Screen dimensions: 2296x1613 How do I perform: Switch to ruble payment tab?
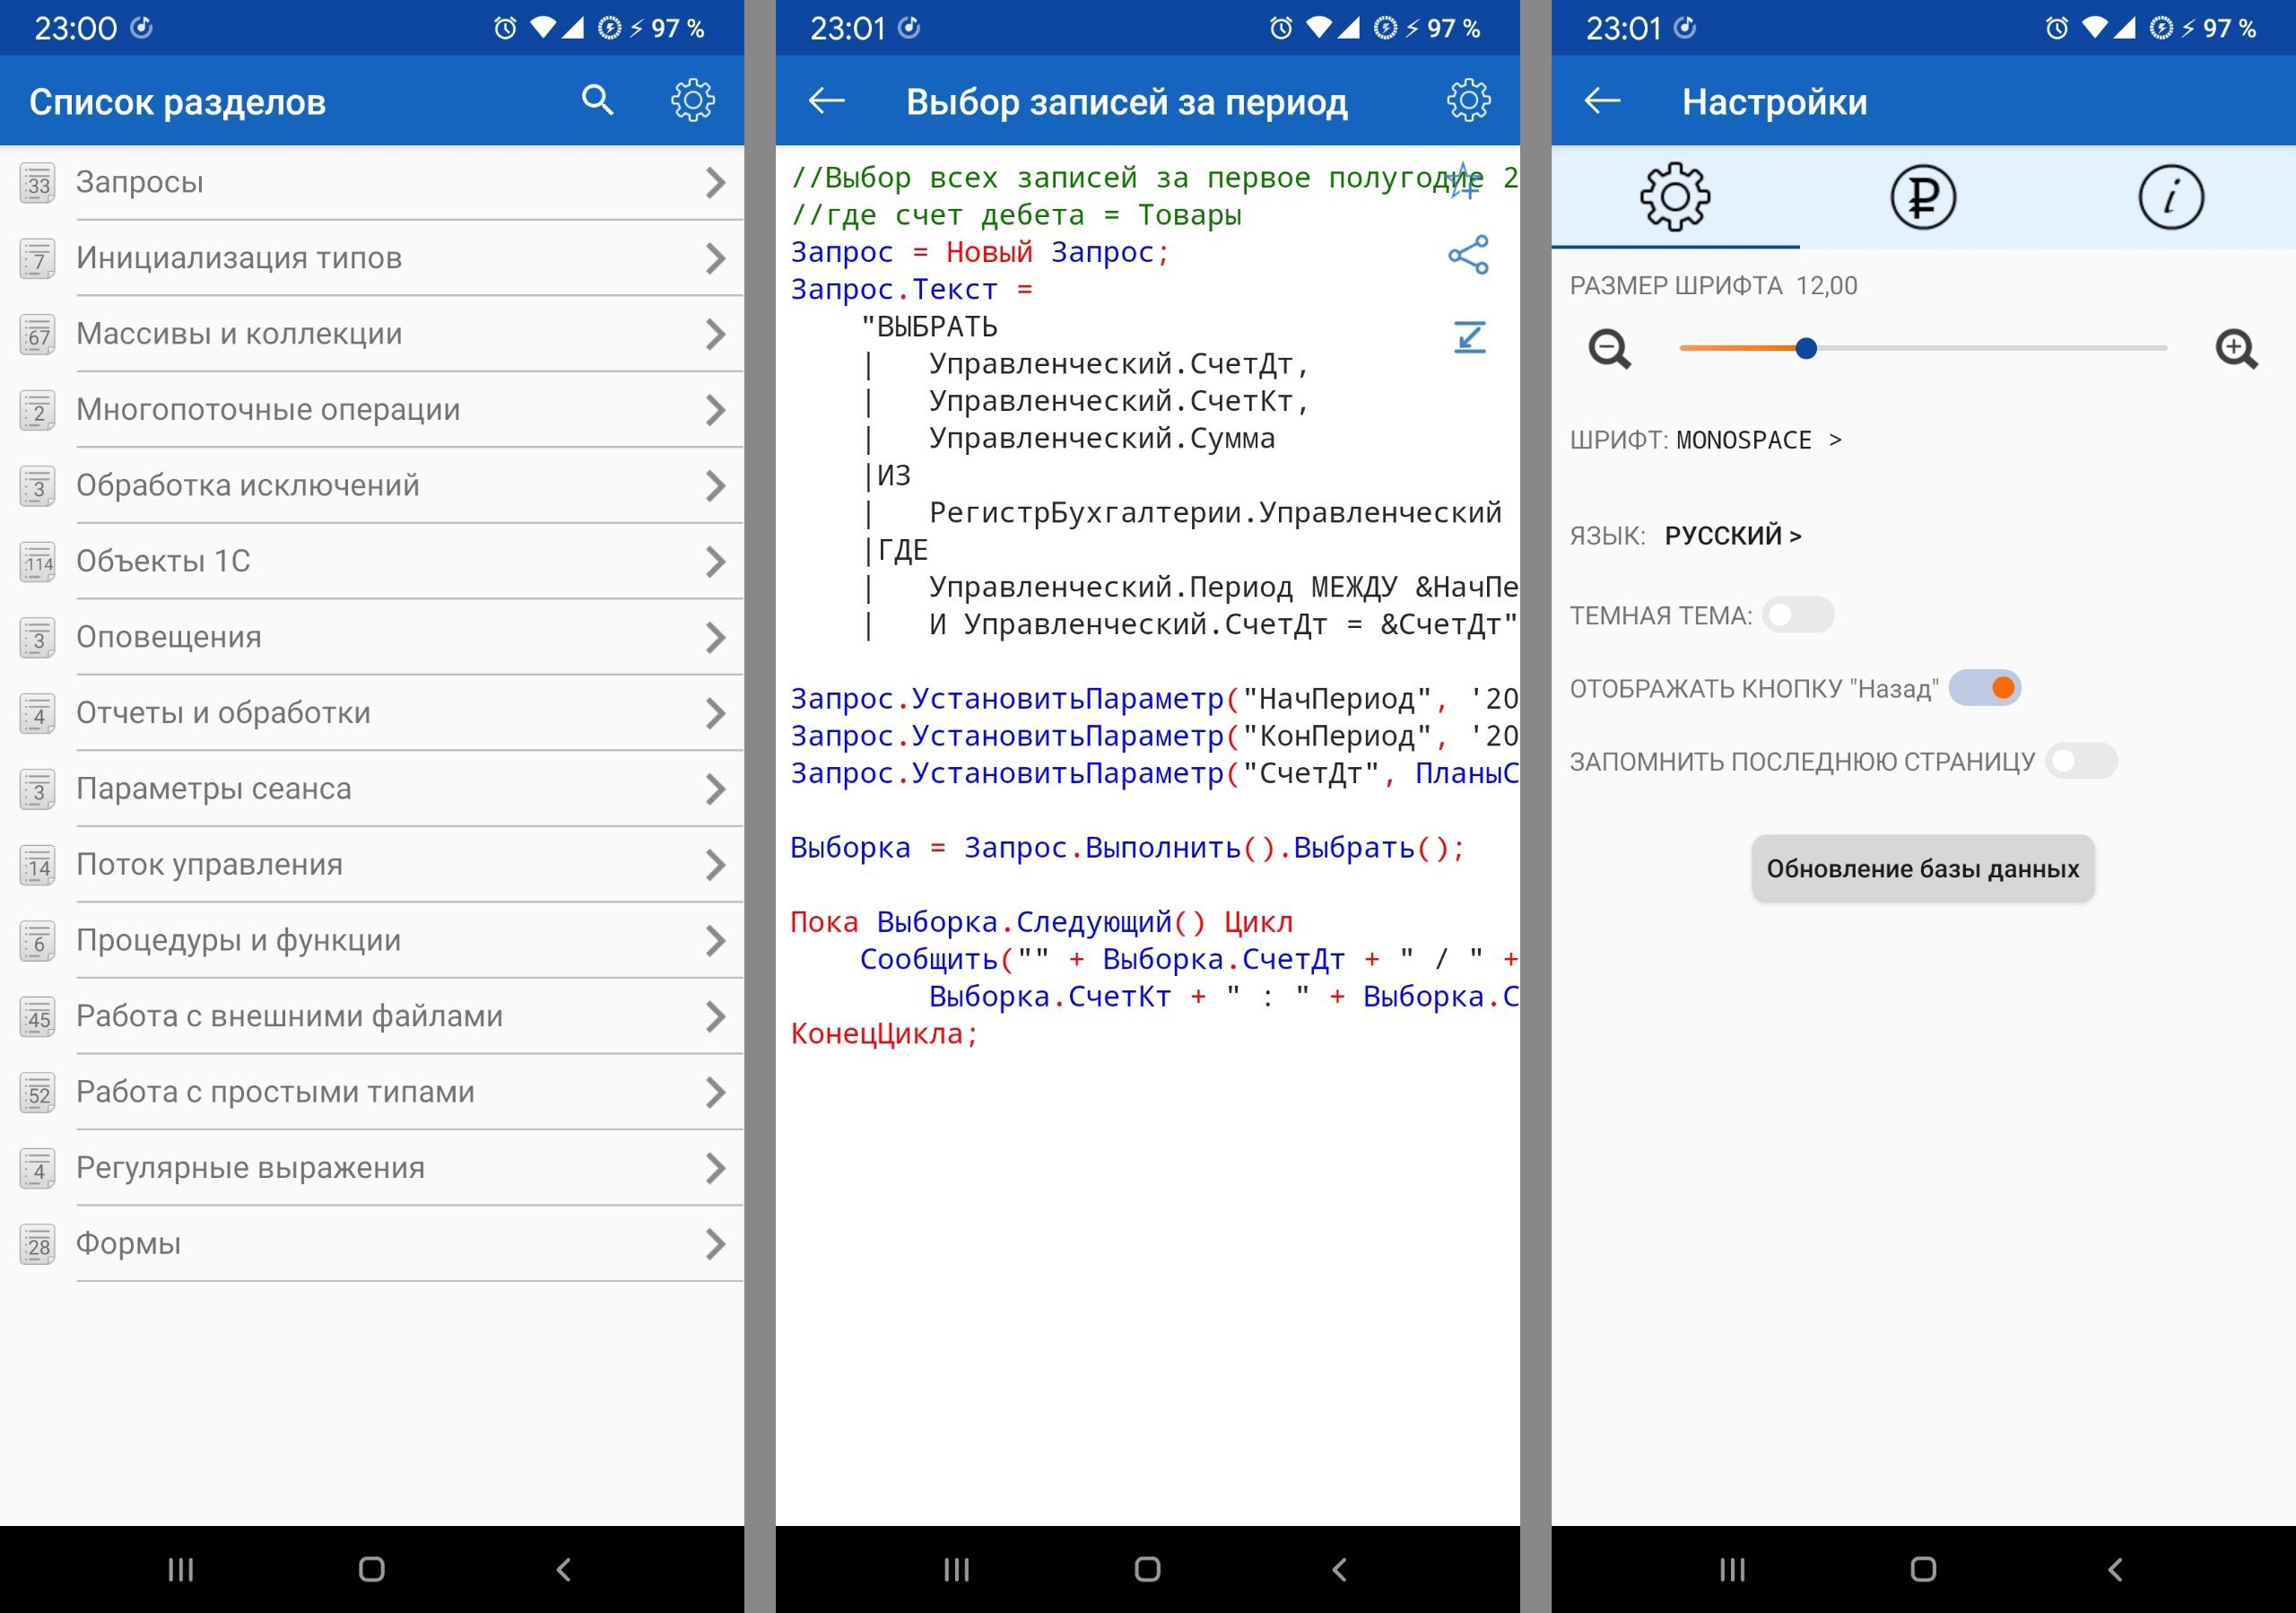pos(1923,197)
